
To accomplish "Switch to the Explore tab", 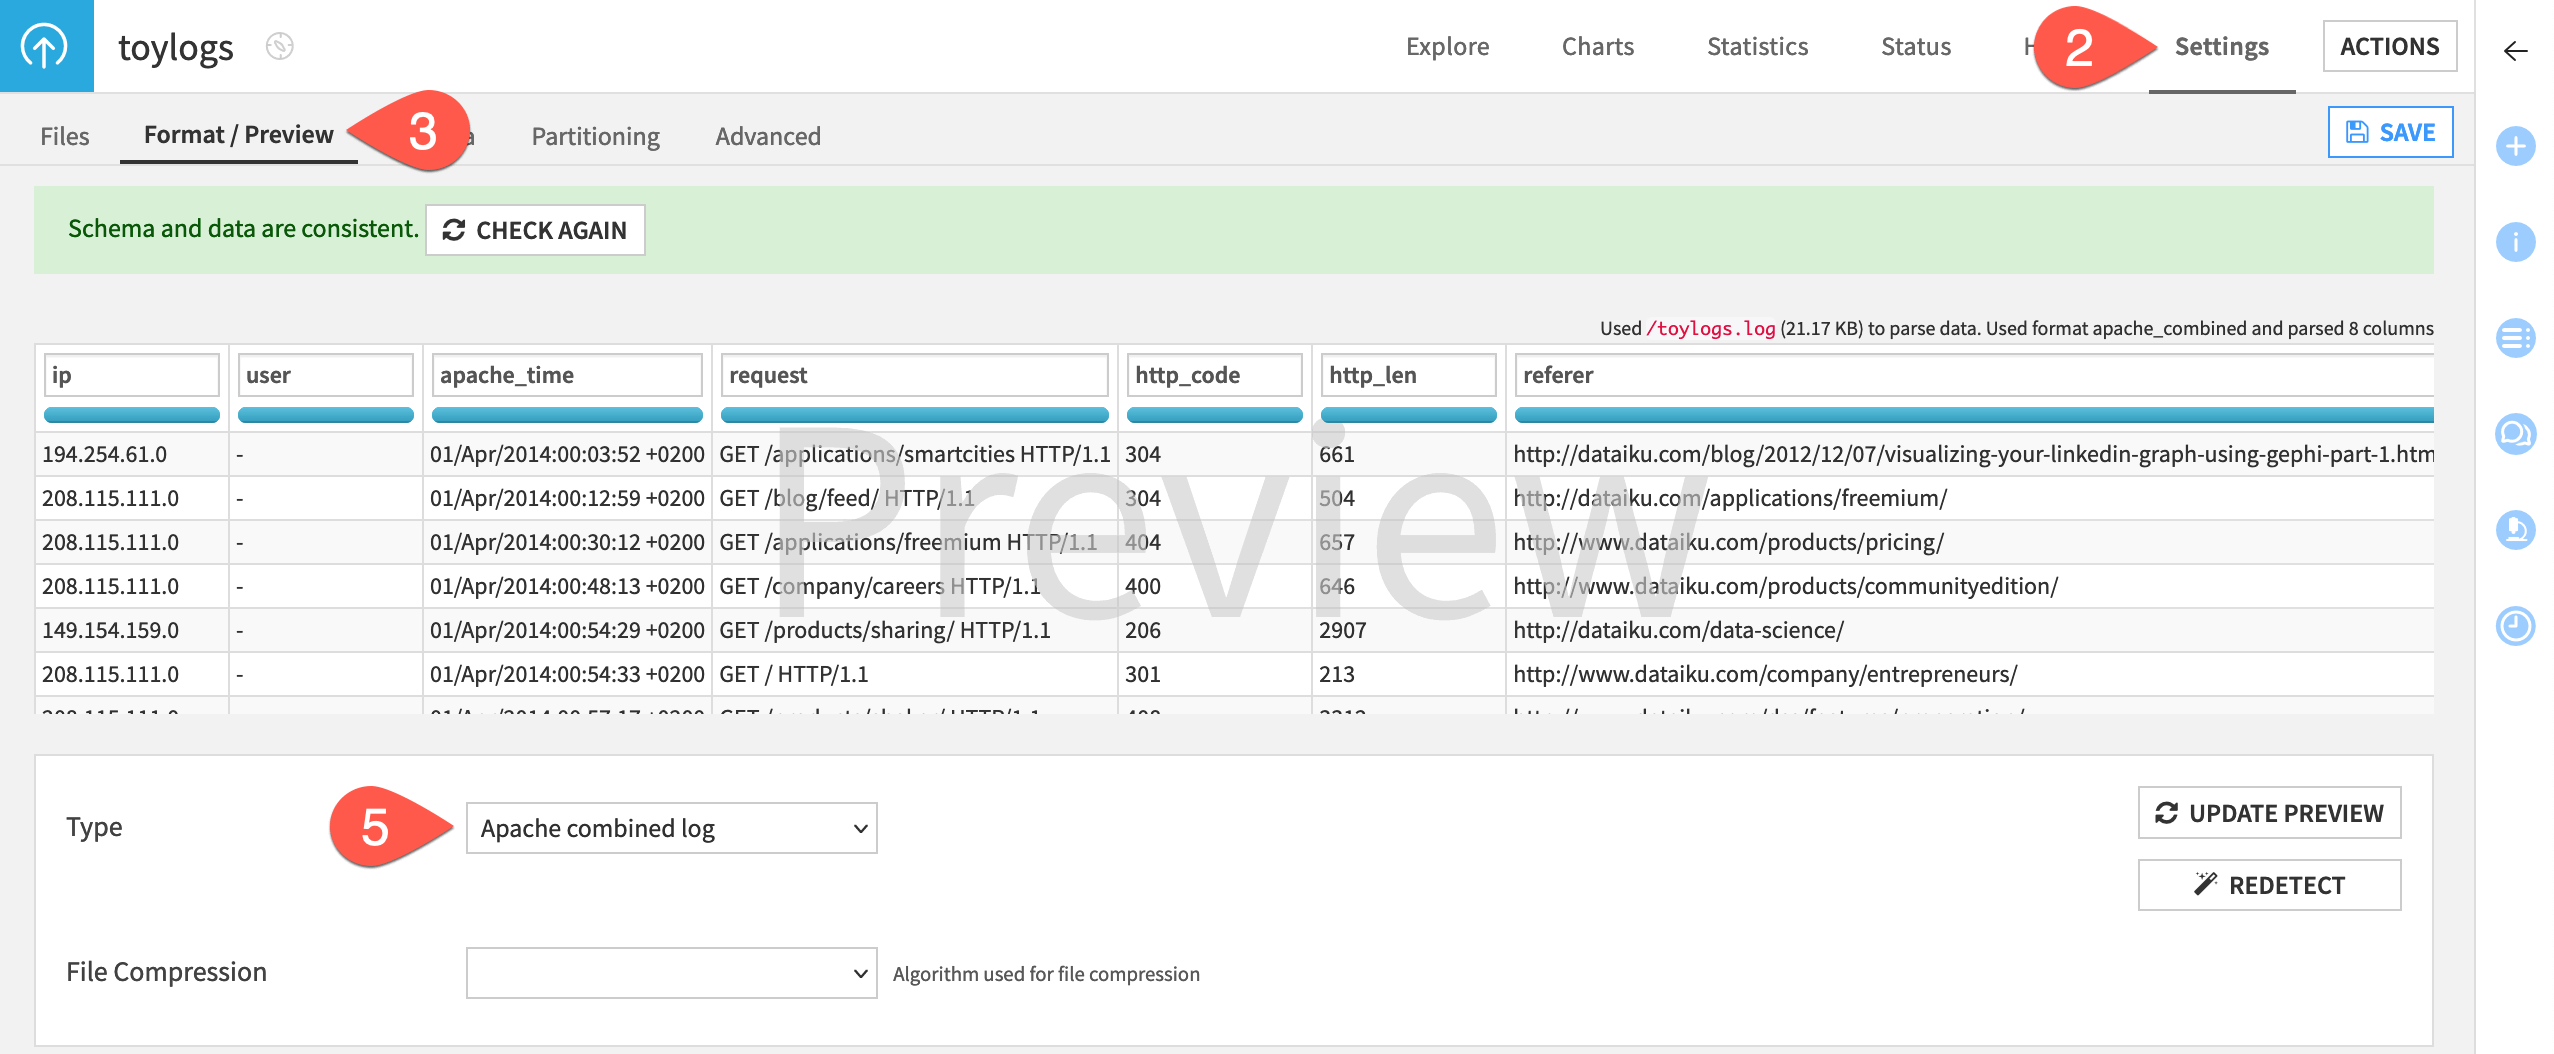I will (1446, 46).
